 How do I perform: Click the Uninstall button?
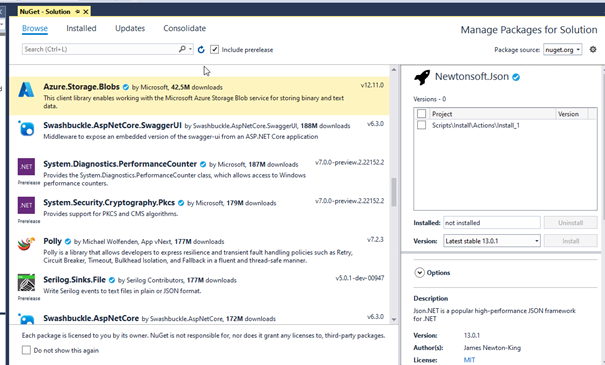(571, 223)
